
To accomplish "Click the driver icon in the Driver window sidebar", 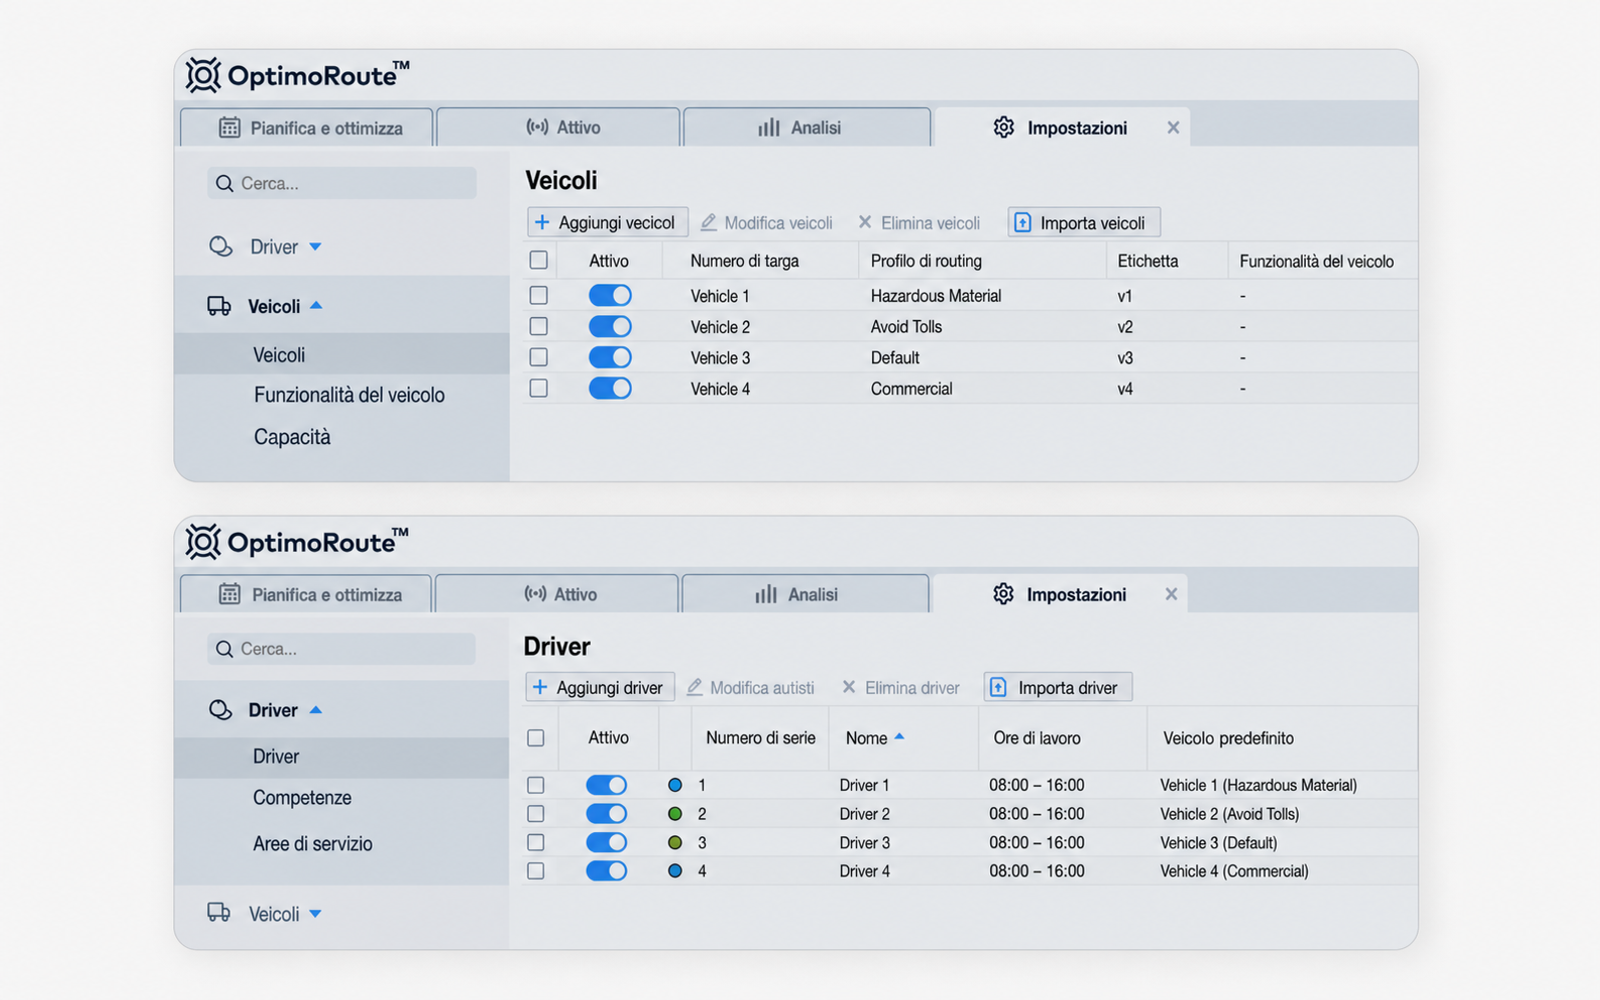I will tap(221, 710).
